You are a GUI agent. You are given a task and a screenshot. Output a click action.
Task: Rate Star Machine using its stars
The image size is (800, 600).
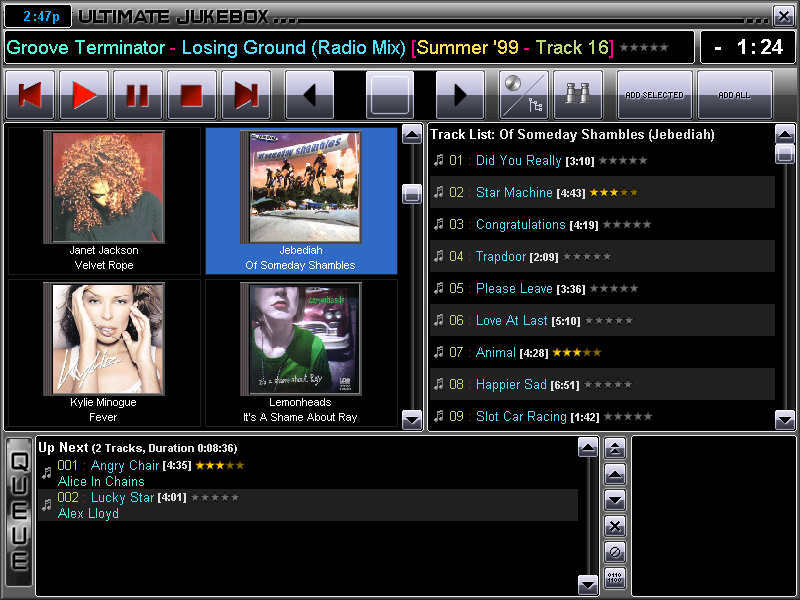[613, 193]
